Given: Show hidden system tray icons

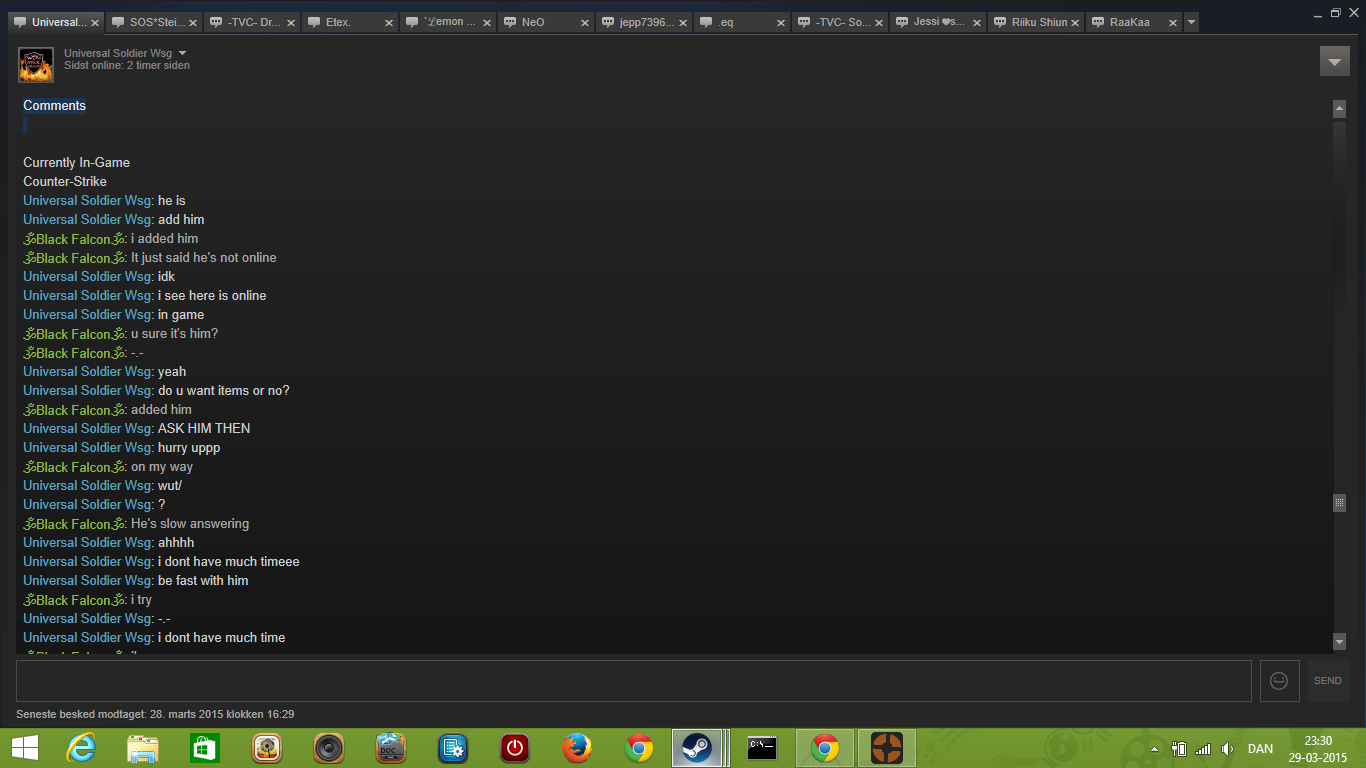Looking at the screenshot, I should tap(1155, 749).
